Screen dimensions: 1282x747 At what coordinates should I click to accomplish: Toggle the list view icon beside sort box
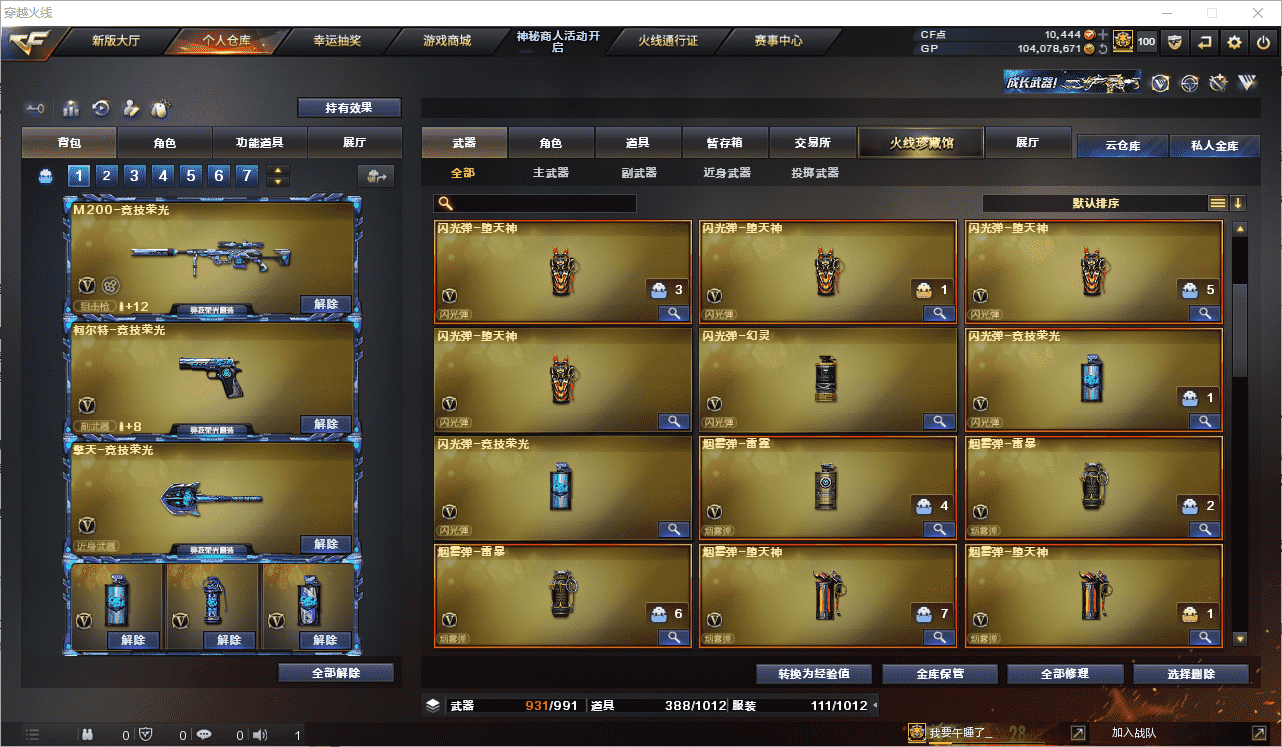(x=1217, y=203)
